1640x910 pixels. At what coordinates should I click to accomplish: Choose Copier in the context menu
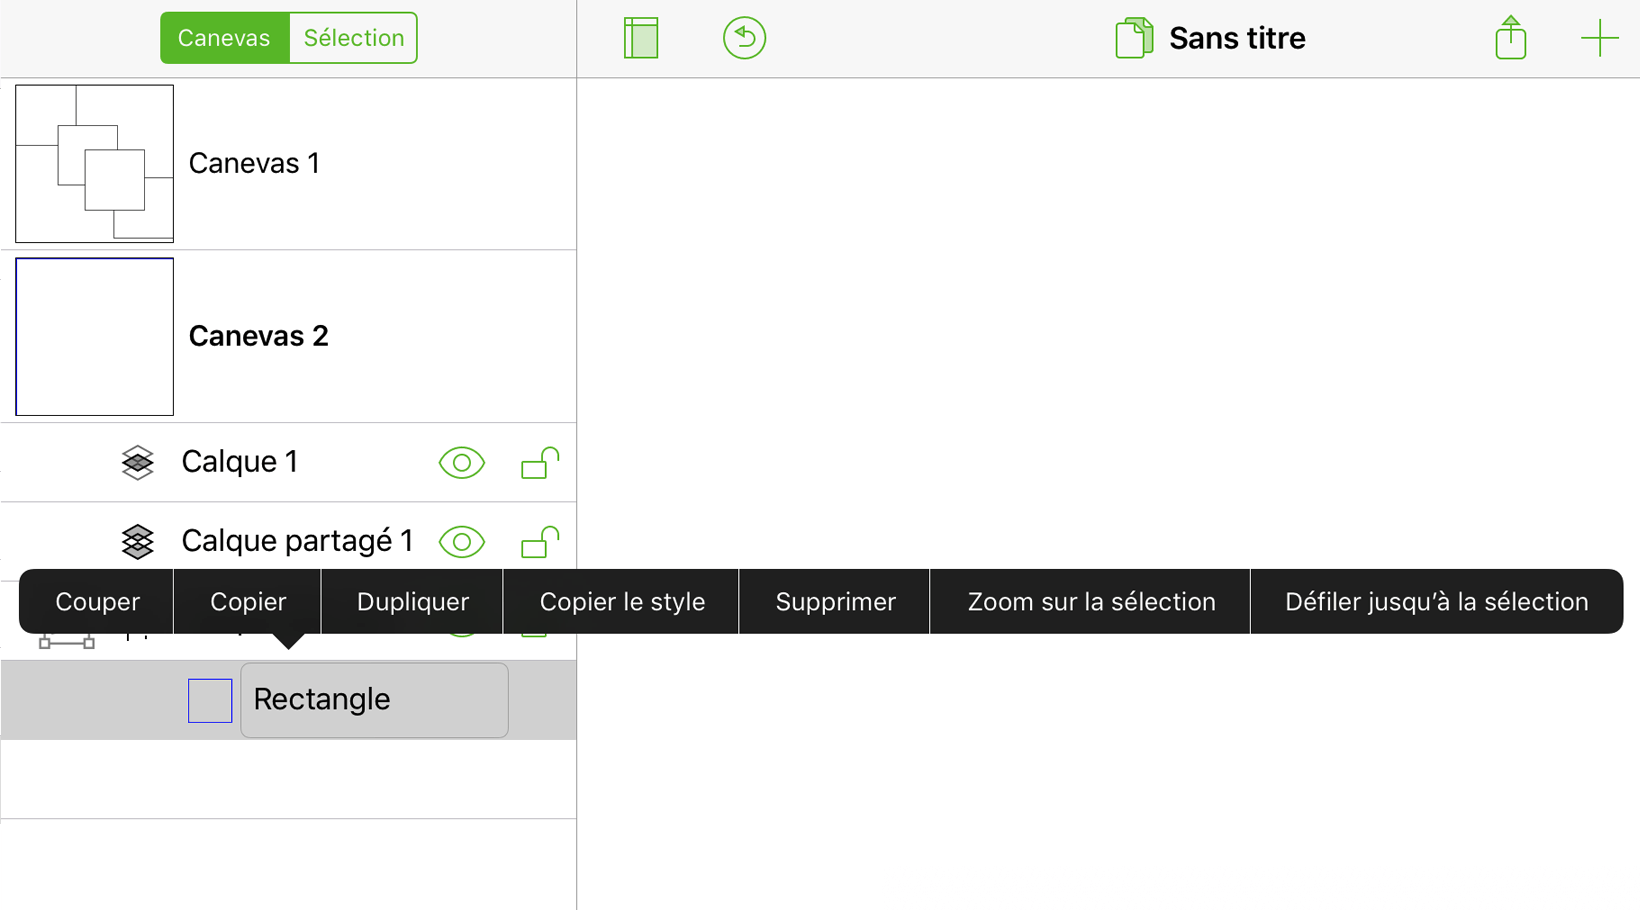point(248,602)
